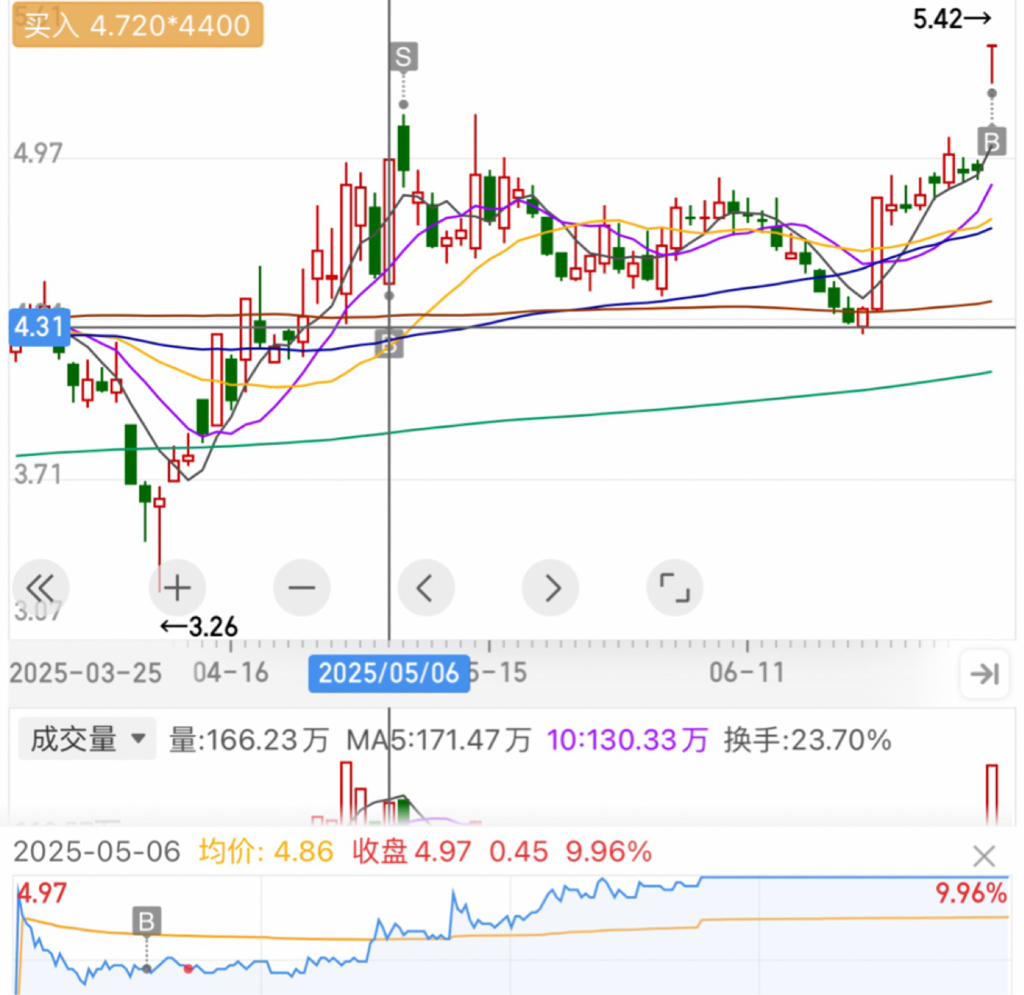Jump to latest date with arrow-to-bar icon
Image resolution: width=1024 pixels, height=995 pixels.
[x=985, y=674]
